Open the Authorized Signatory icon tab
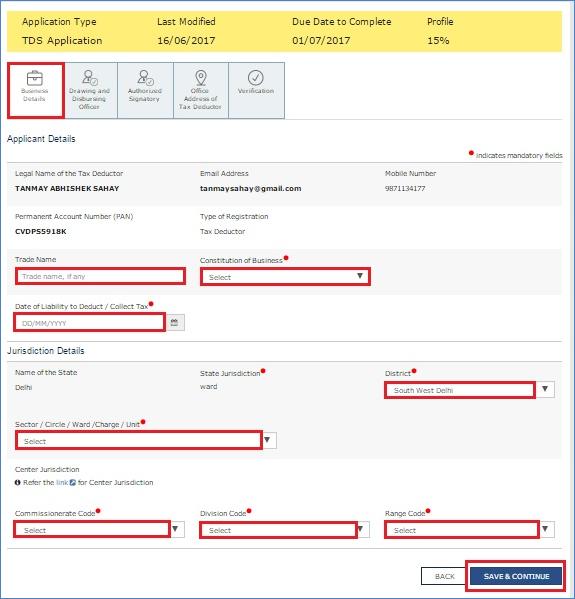The height and width of the screenshot is (599, 575). tap(145, 91)
